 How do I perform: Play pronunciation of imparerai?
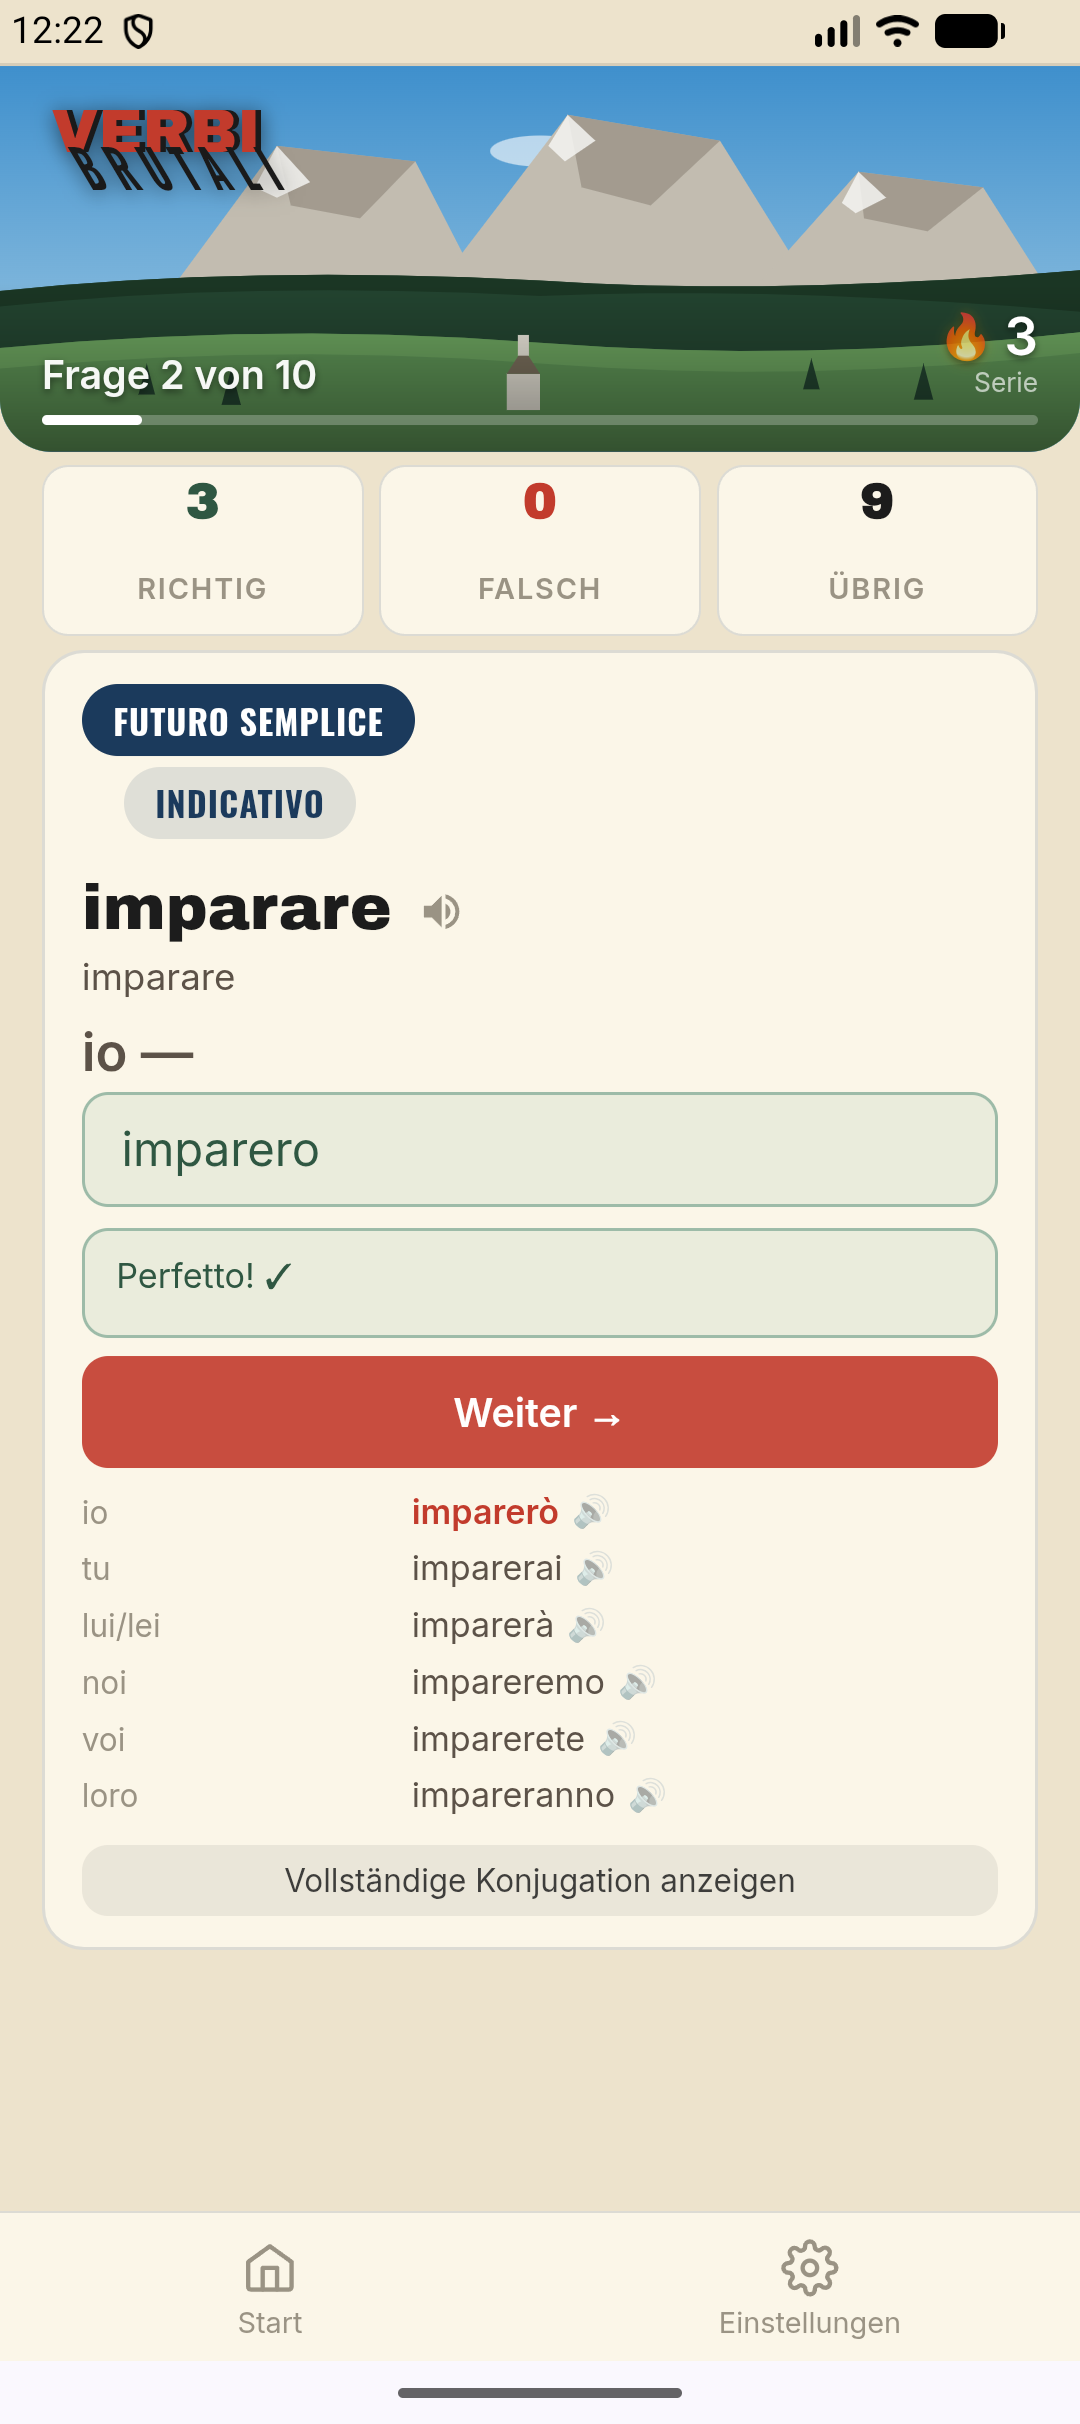coord(594,1568)
